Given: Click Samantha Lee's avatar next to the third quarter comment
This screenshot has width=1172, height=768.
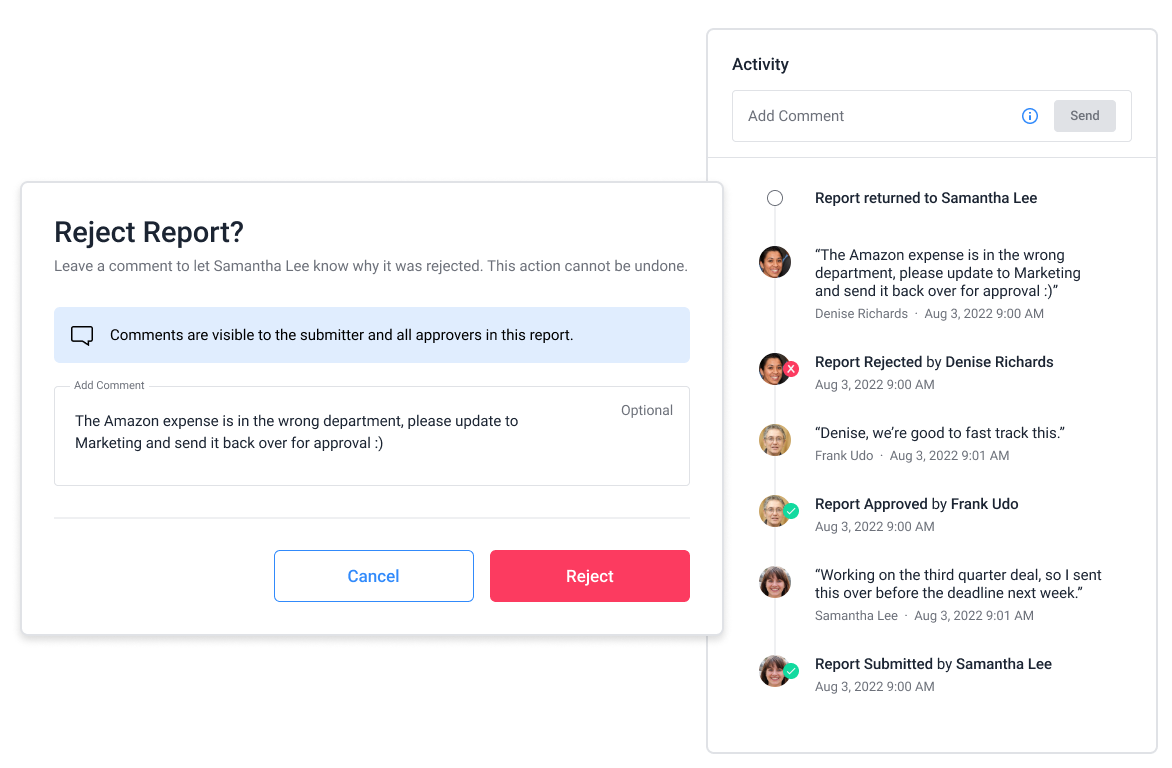Looking at the screenshot, I should tap(775, 582).
